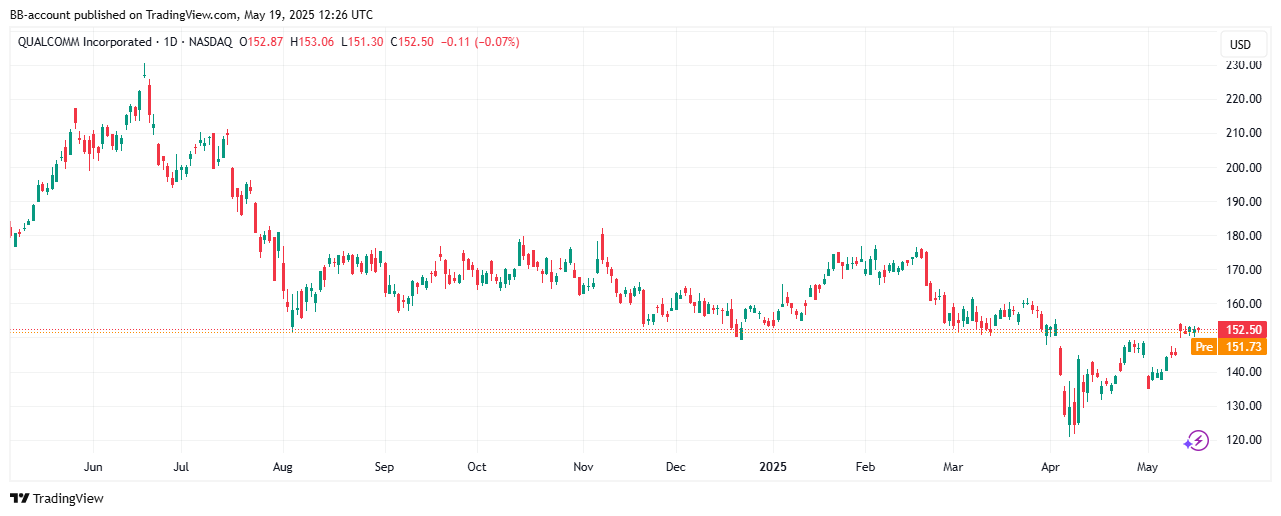The width and height of the screenshot is (1281, 516).
Task: Click the L151.30 low value
Action: (362, 42)
